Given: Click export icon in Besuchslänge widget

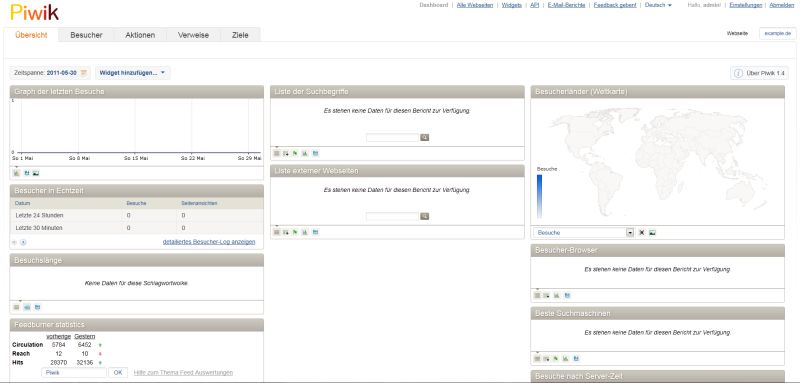Looking at the screenshot, I should point(37,307).
